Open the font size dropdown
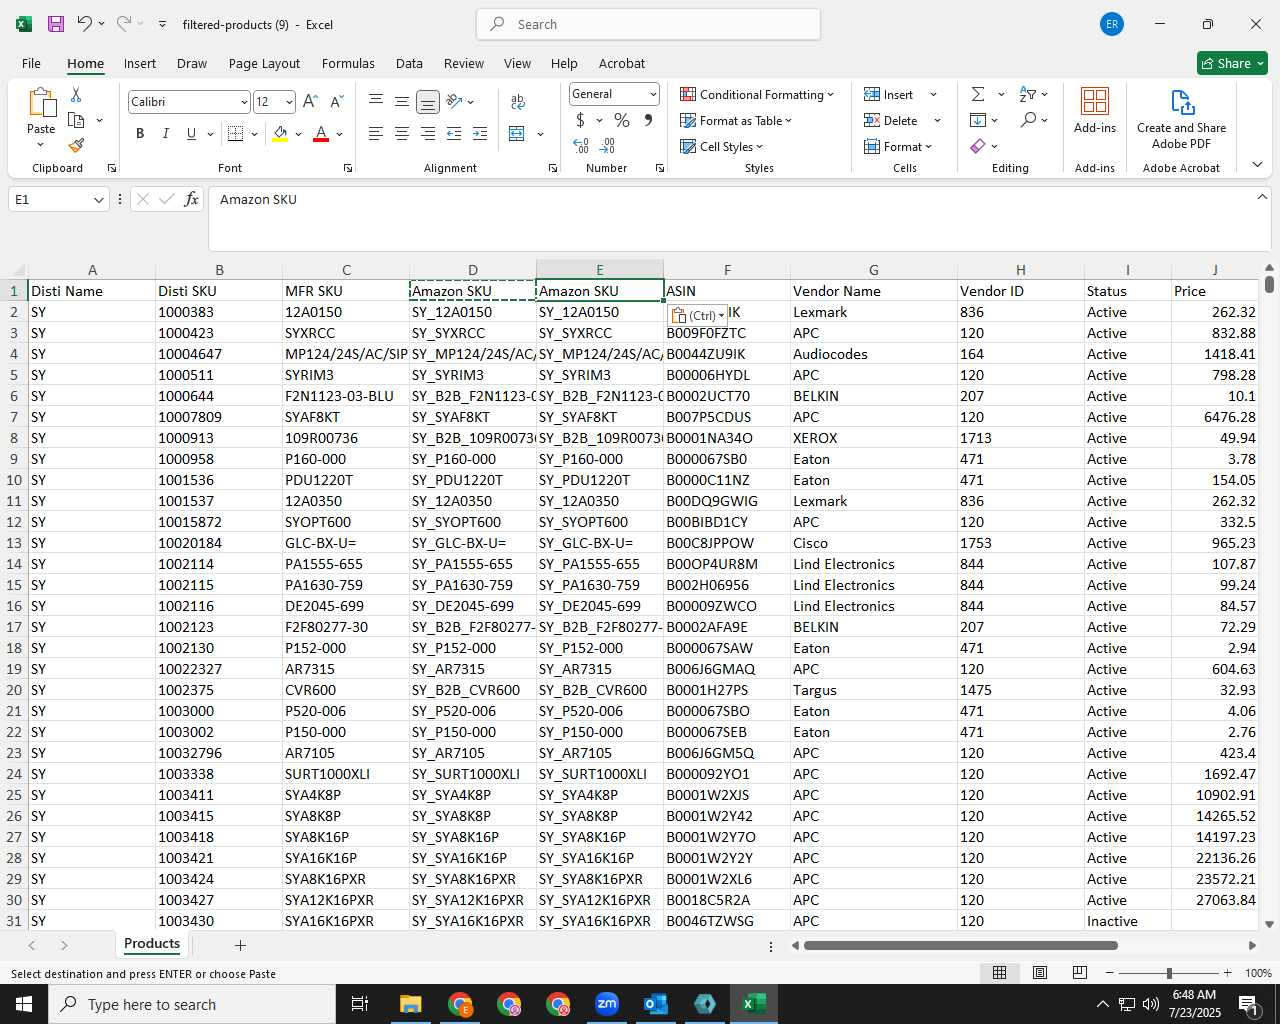The width and height of the screenshot is (1280, 1024). pyautogui.click(x=289, y=102)
